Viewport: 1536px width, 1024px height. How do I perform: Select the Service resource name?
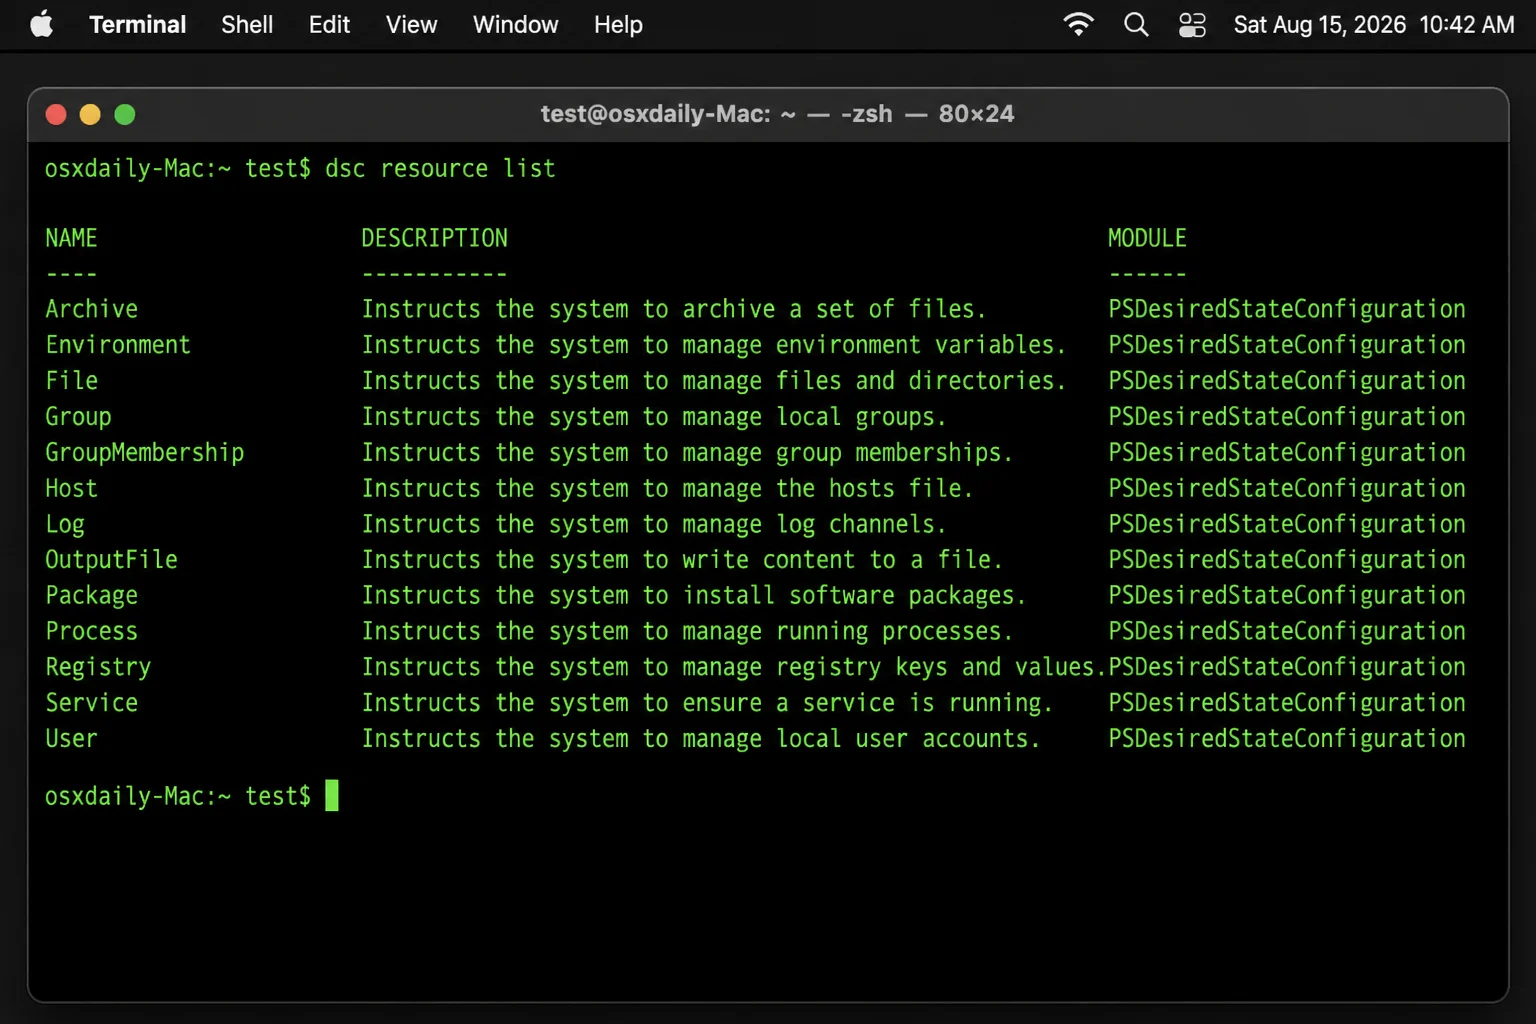(91, 703)
